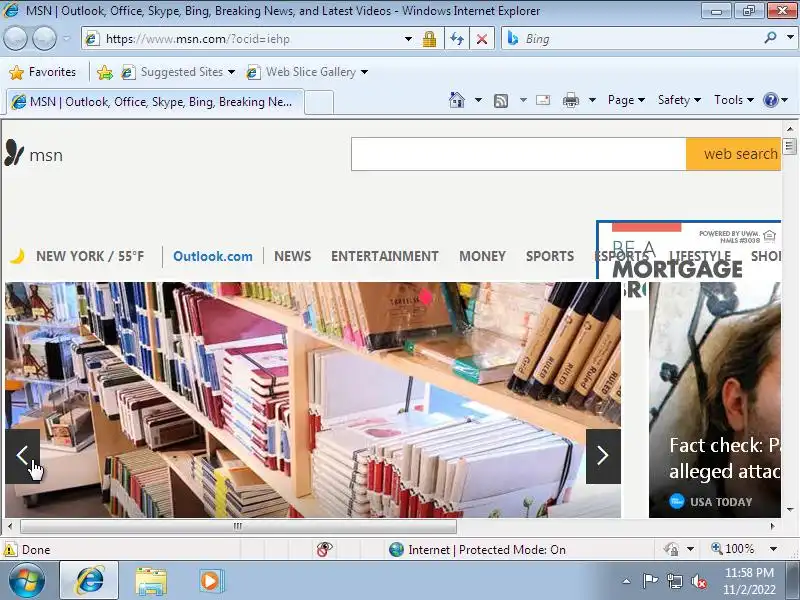Screen dimensions: 800x600
Task: Open Windows Explorer from taskbar
Action: coord(151,581)
